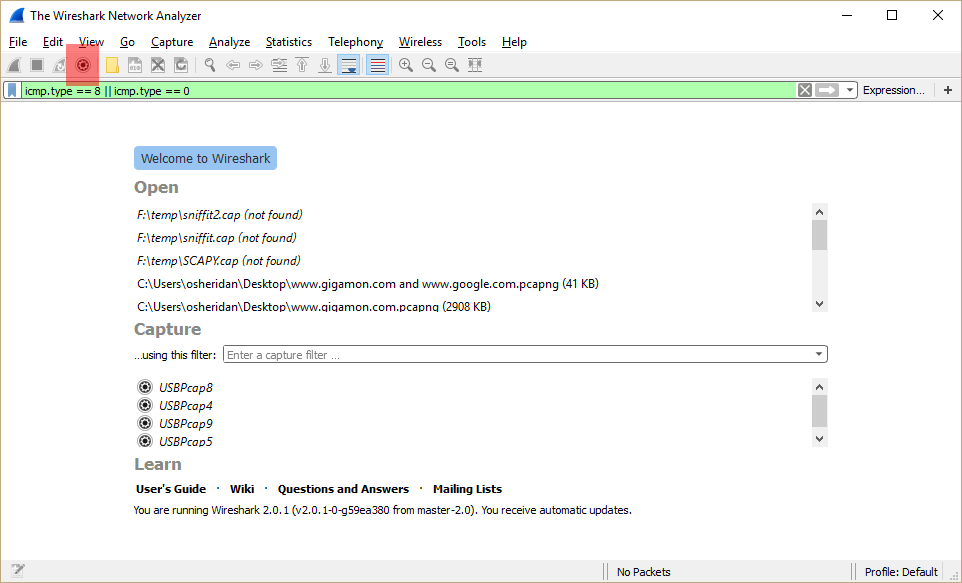
Task: Open display filter history dropdown arrow
Action: point(849,91)
